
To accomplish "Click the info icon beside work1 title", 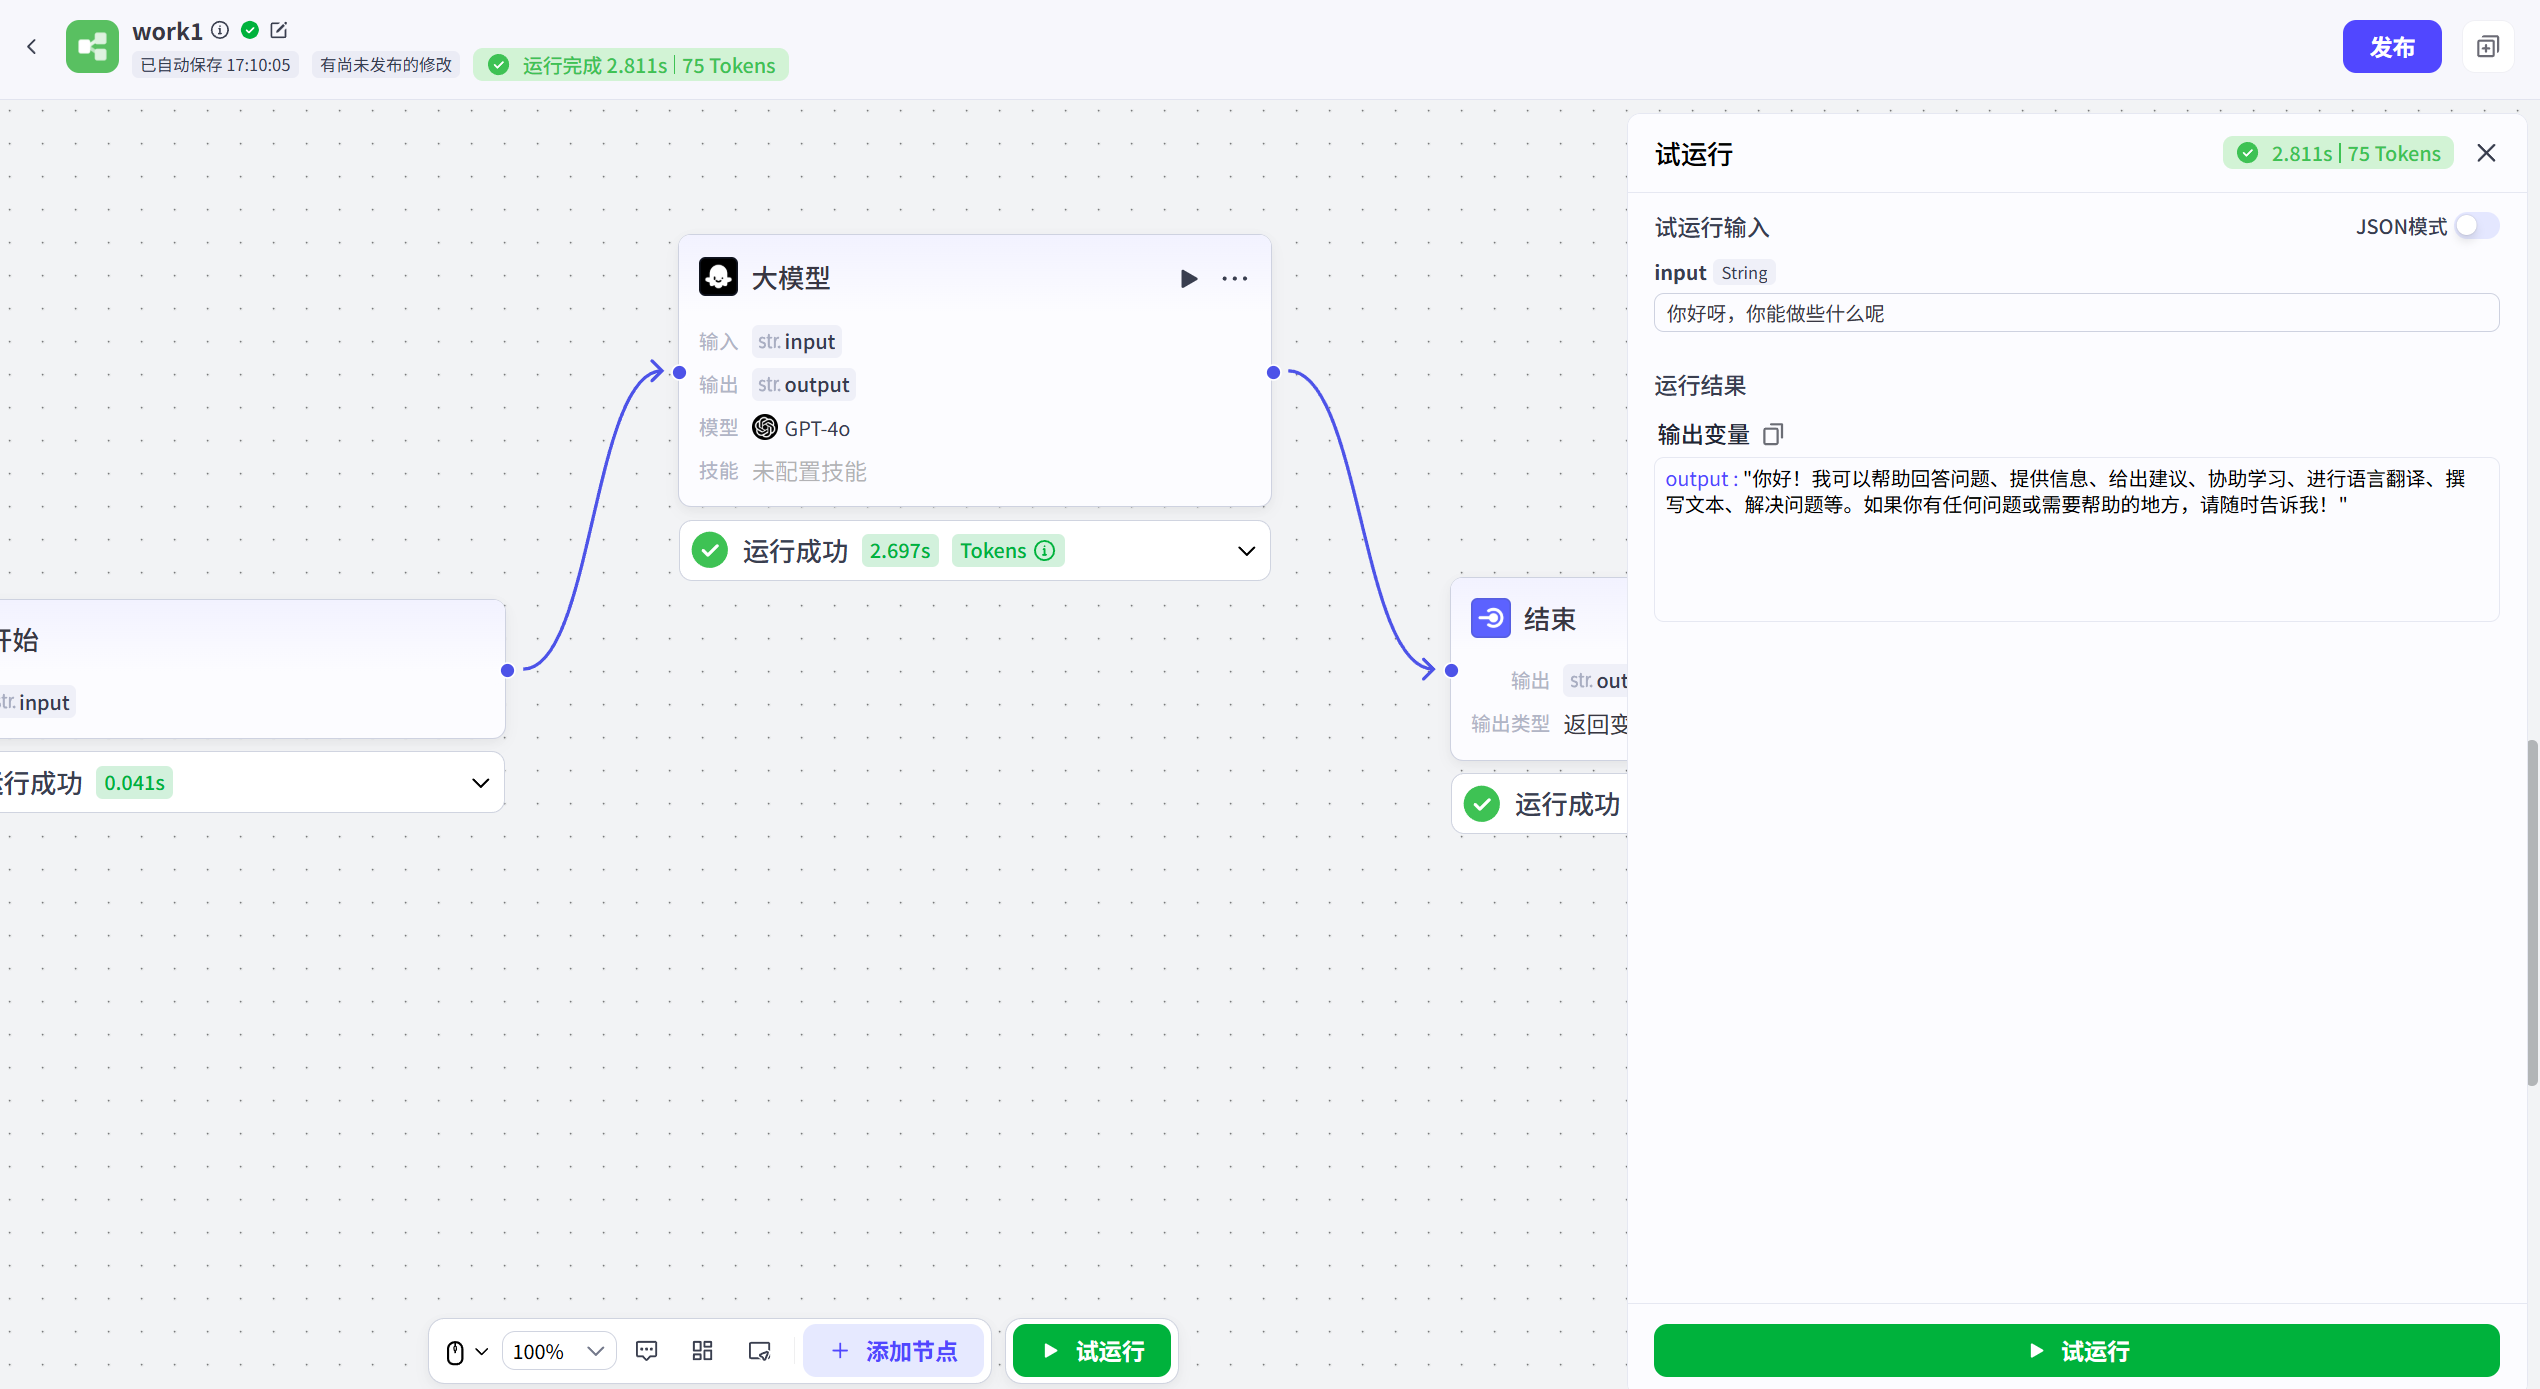I will pyautogui.click(x=220, y=30).
